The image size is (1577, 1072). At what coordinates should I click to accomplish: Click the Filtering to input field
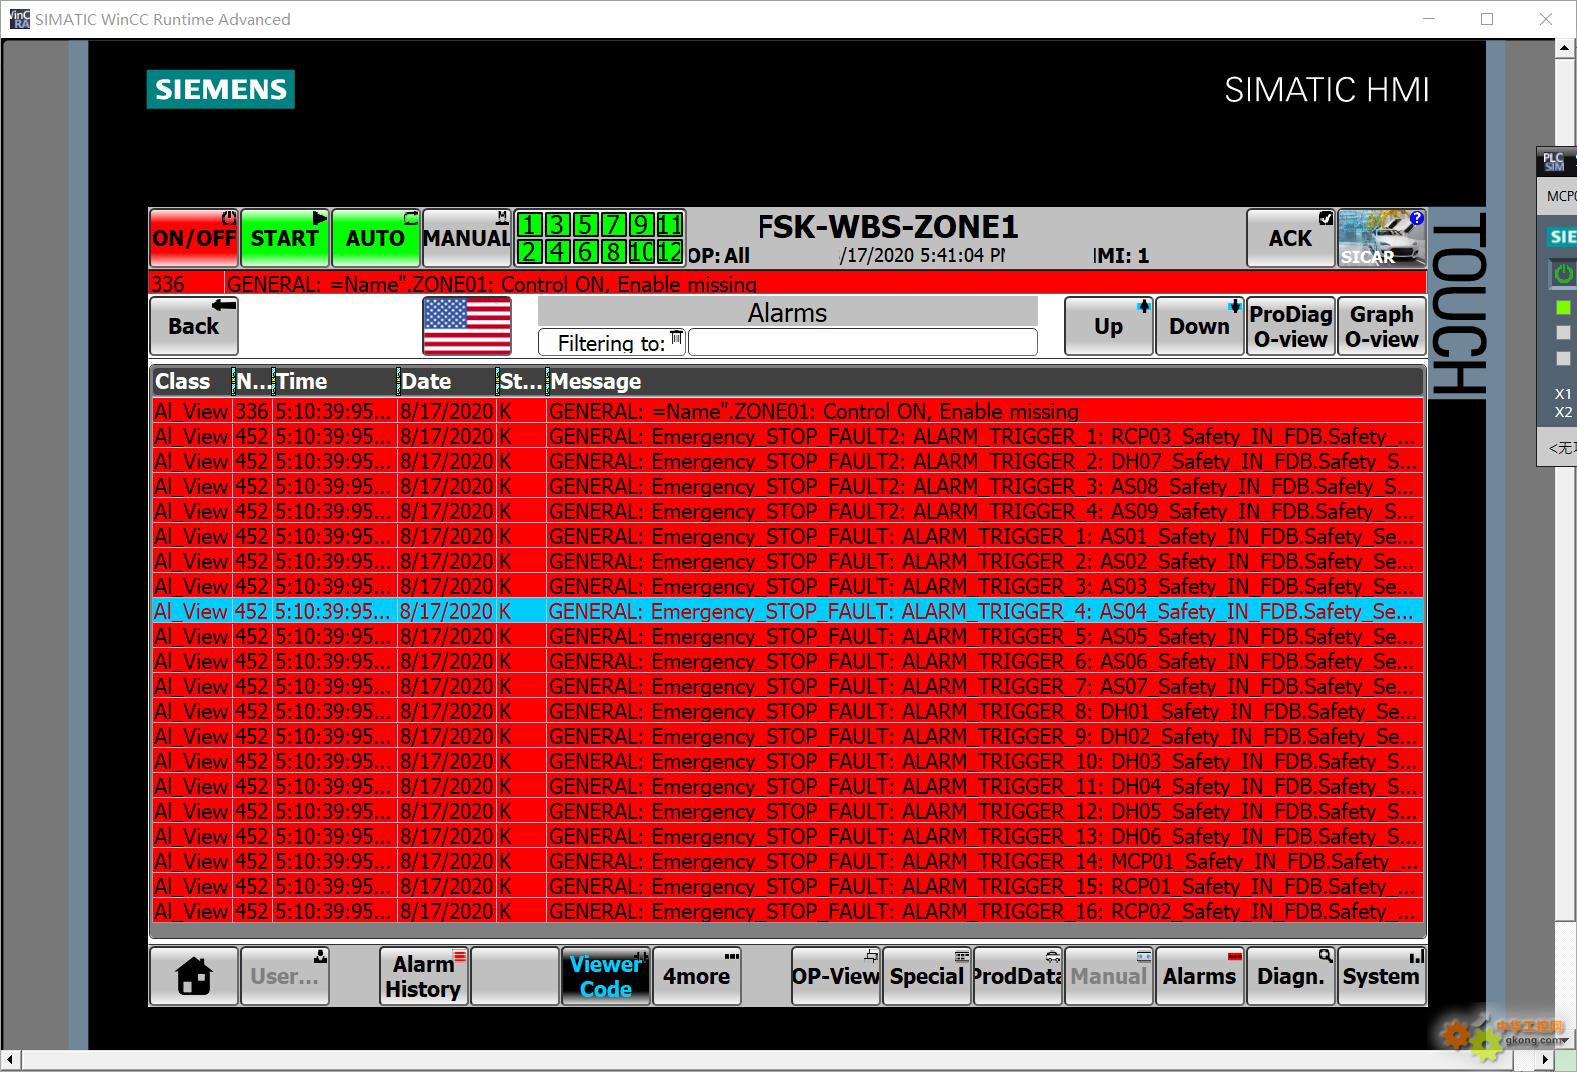coord(862,343)
